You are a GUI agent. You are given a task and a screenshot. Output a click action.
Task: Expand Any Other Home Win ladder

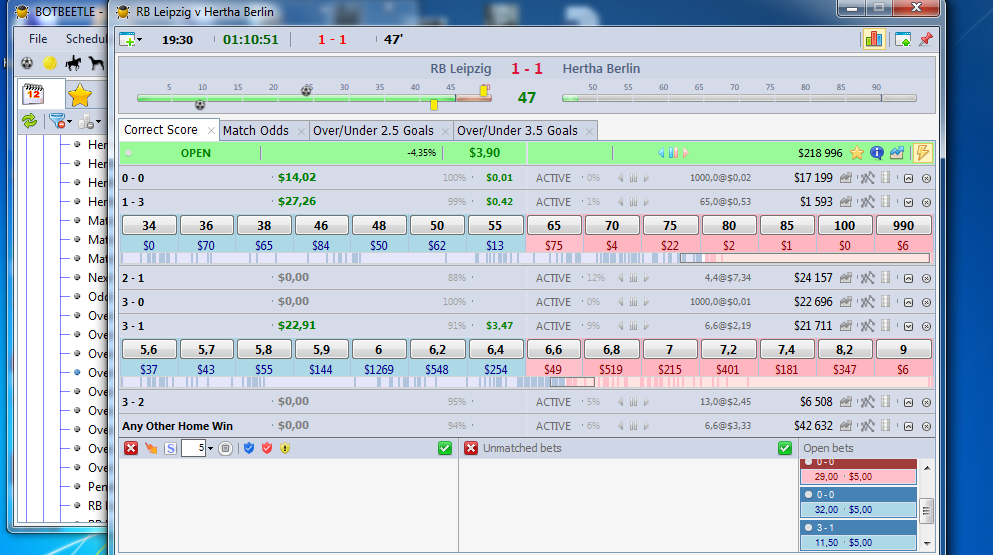click(x=908, y=426)
